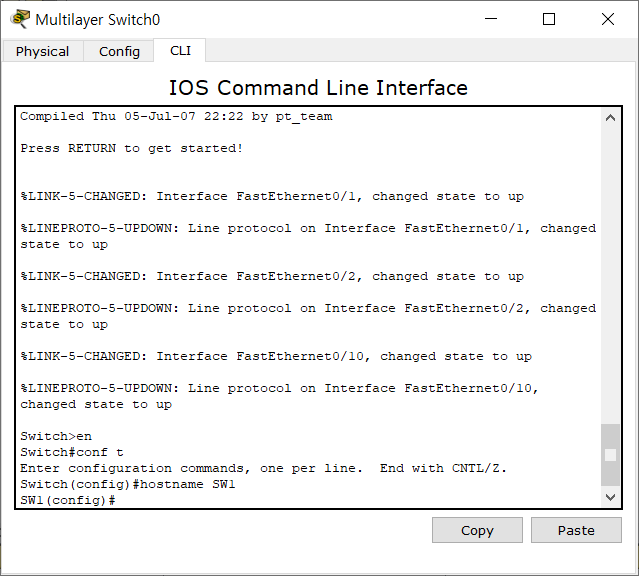Image resolution: width=639 pixels, height=576 pixels.
Task: Click the Copy button
Action: (x=477, y=530)
